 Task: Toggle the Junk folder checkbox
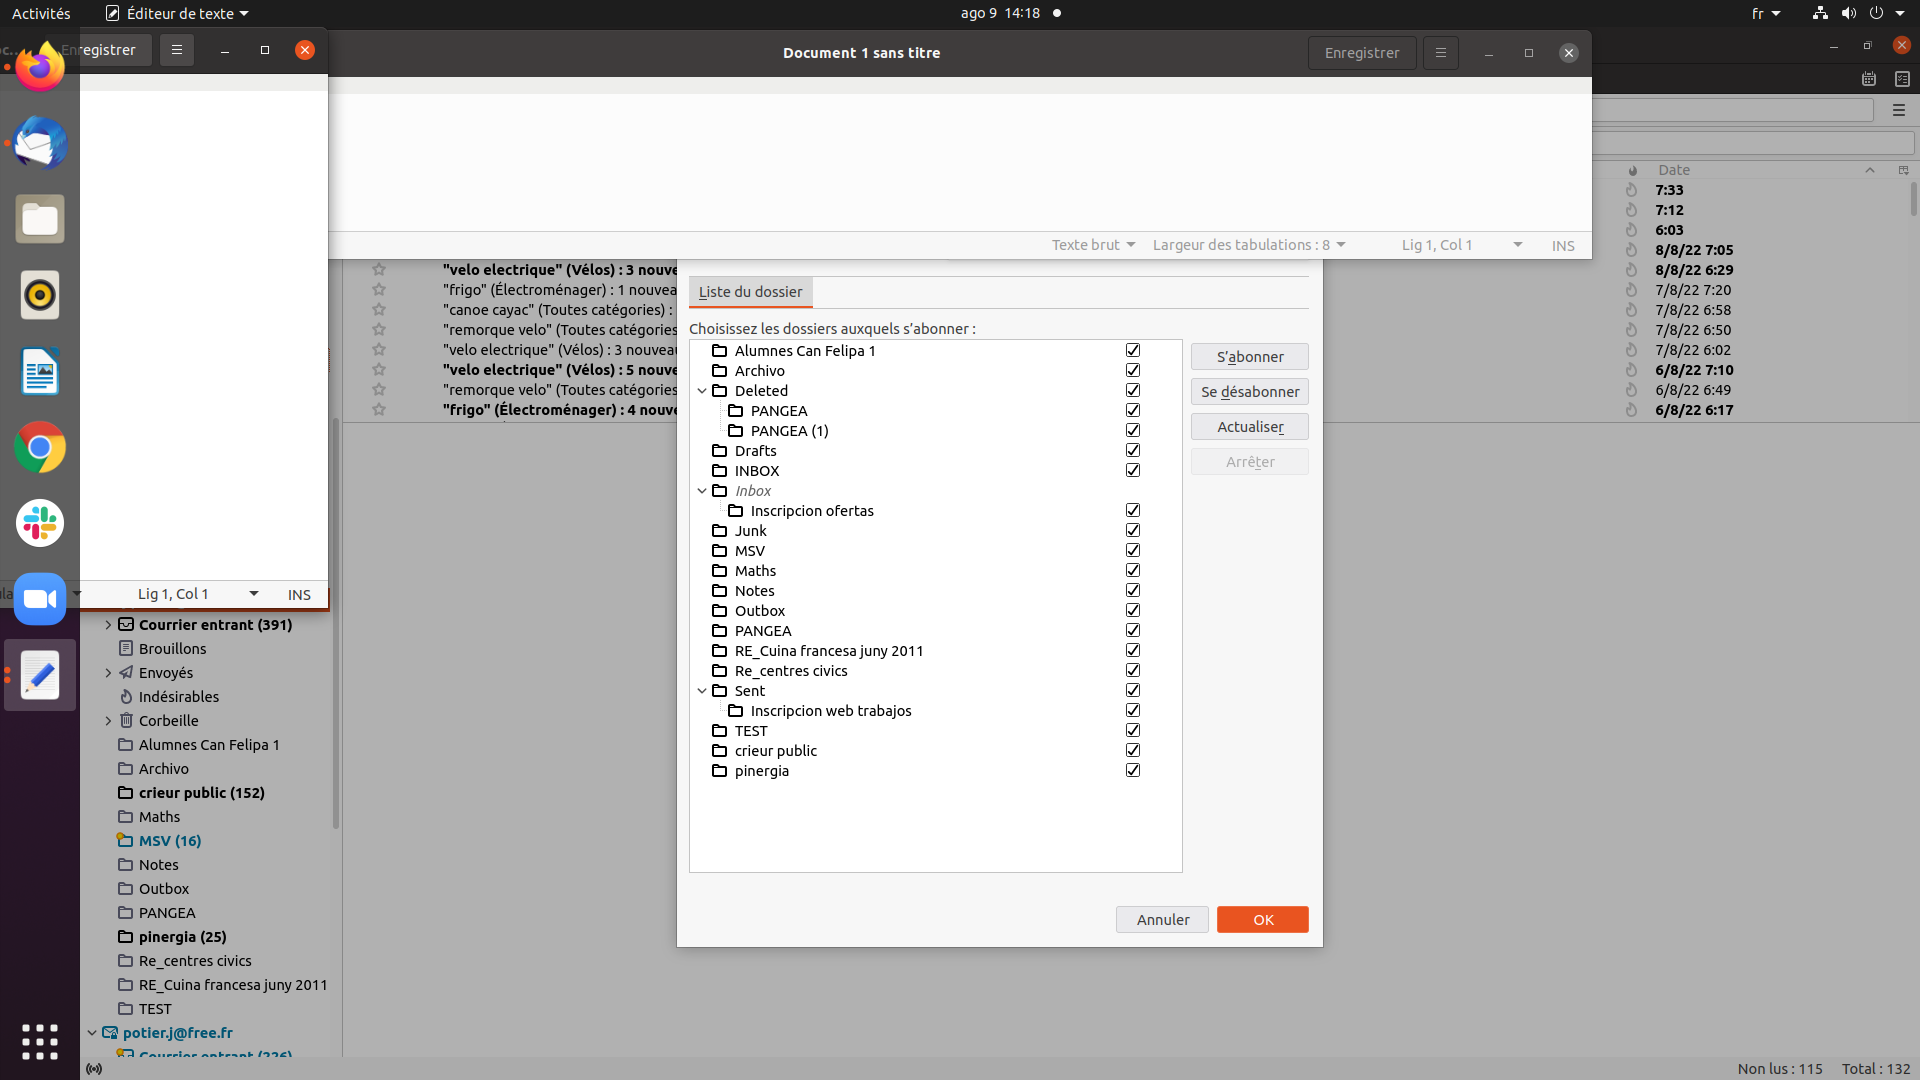pyautogui.click(x=1133, y=531)
